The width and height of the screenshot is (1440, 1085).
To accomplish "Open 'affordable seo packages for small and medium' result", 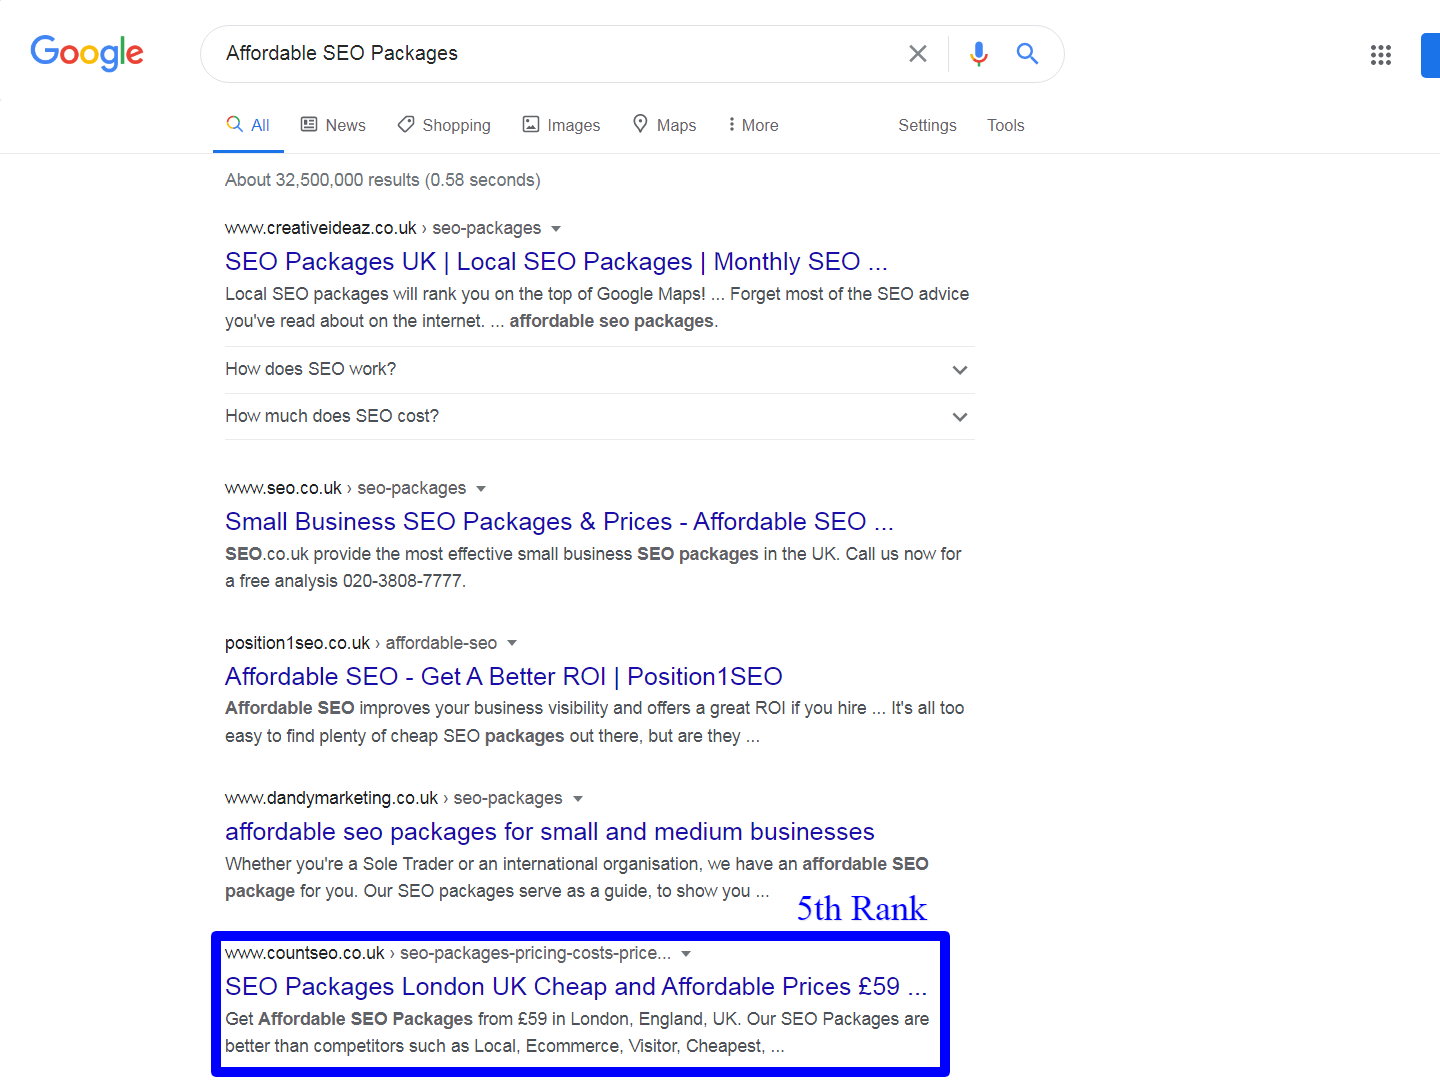I will (550, 831).
